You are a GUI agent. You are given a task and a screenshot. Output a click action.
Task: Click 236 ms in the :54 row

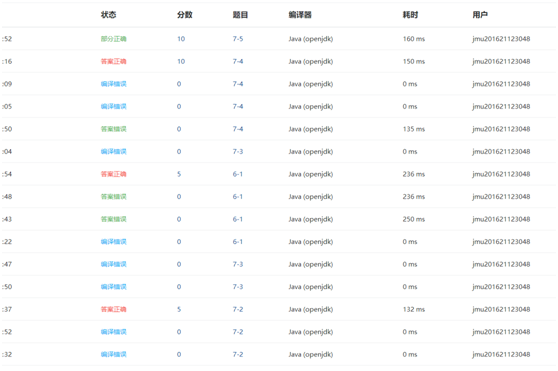click(x=414, y=174)
